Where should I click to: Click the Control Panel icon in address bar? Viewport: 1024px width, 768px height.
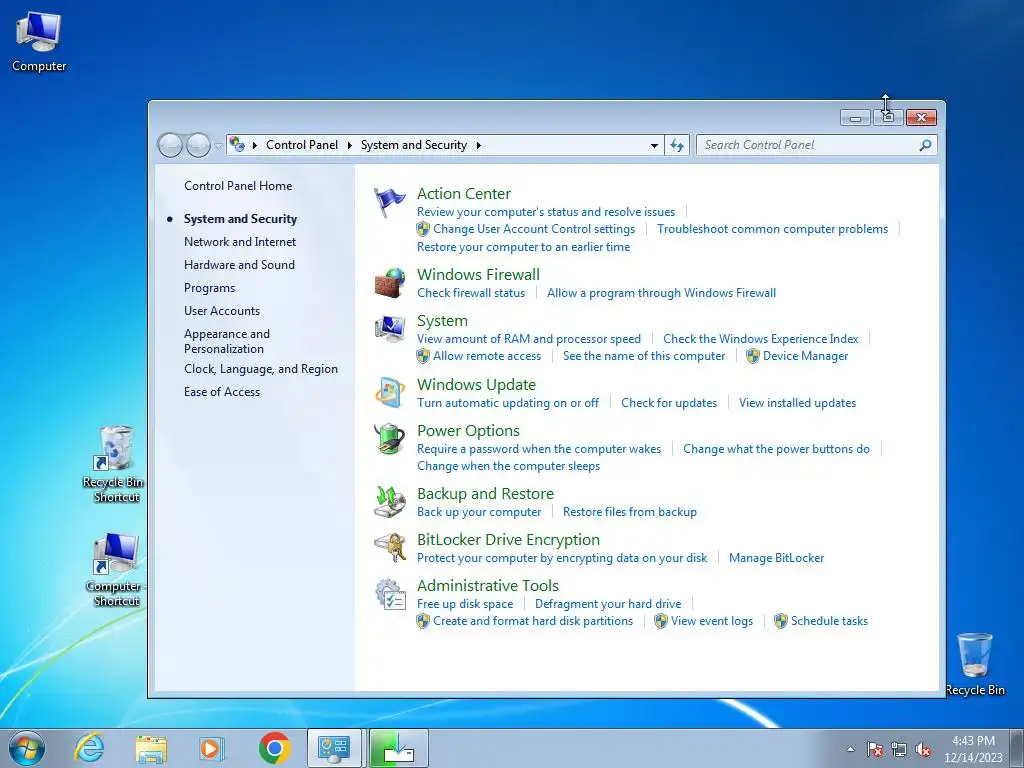click(x=237, y=144)
